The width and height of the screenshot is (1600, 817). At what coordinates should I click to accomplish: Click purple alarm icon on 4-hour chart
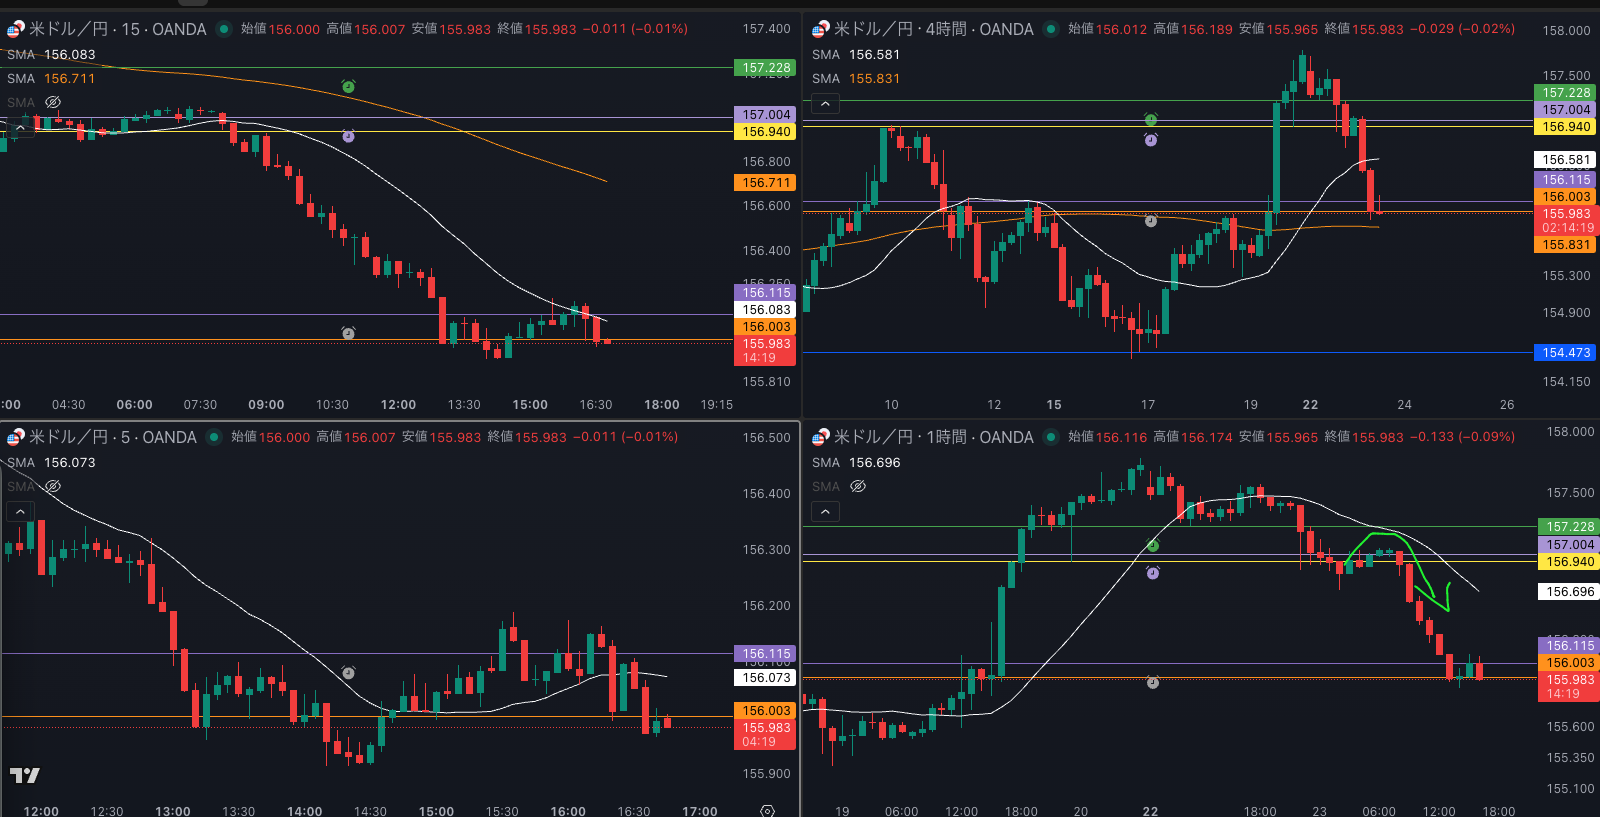(1151, 140)
